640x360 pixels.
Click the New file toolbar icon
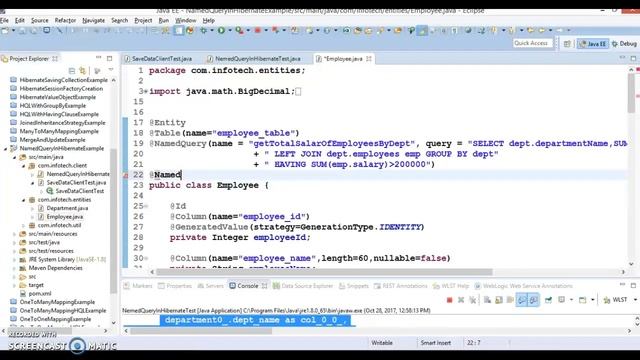[x=5, y=31]
